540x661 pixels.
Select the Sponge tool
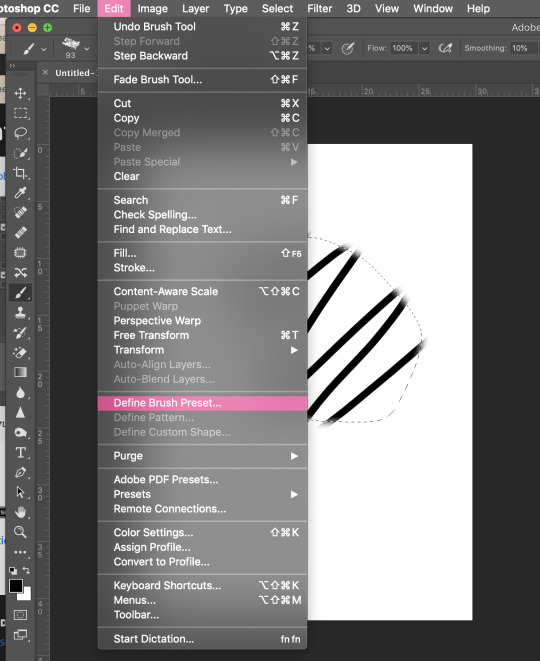coord(20,433)
